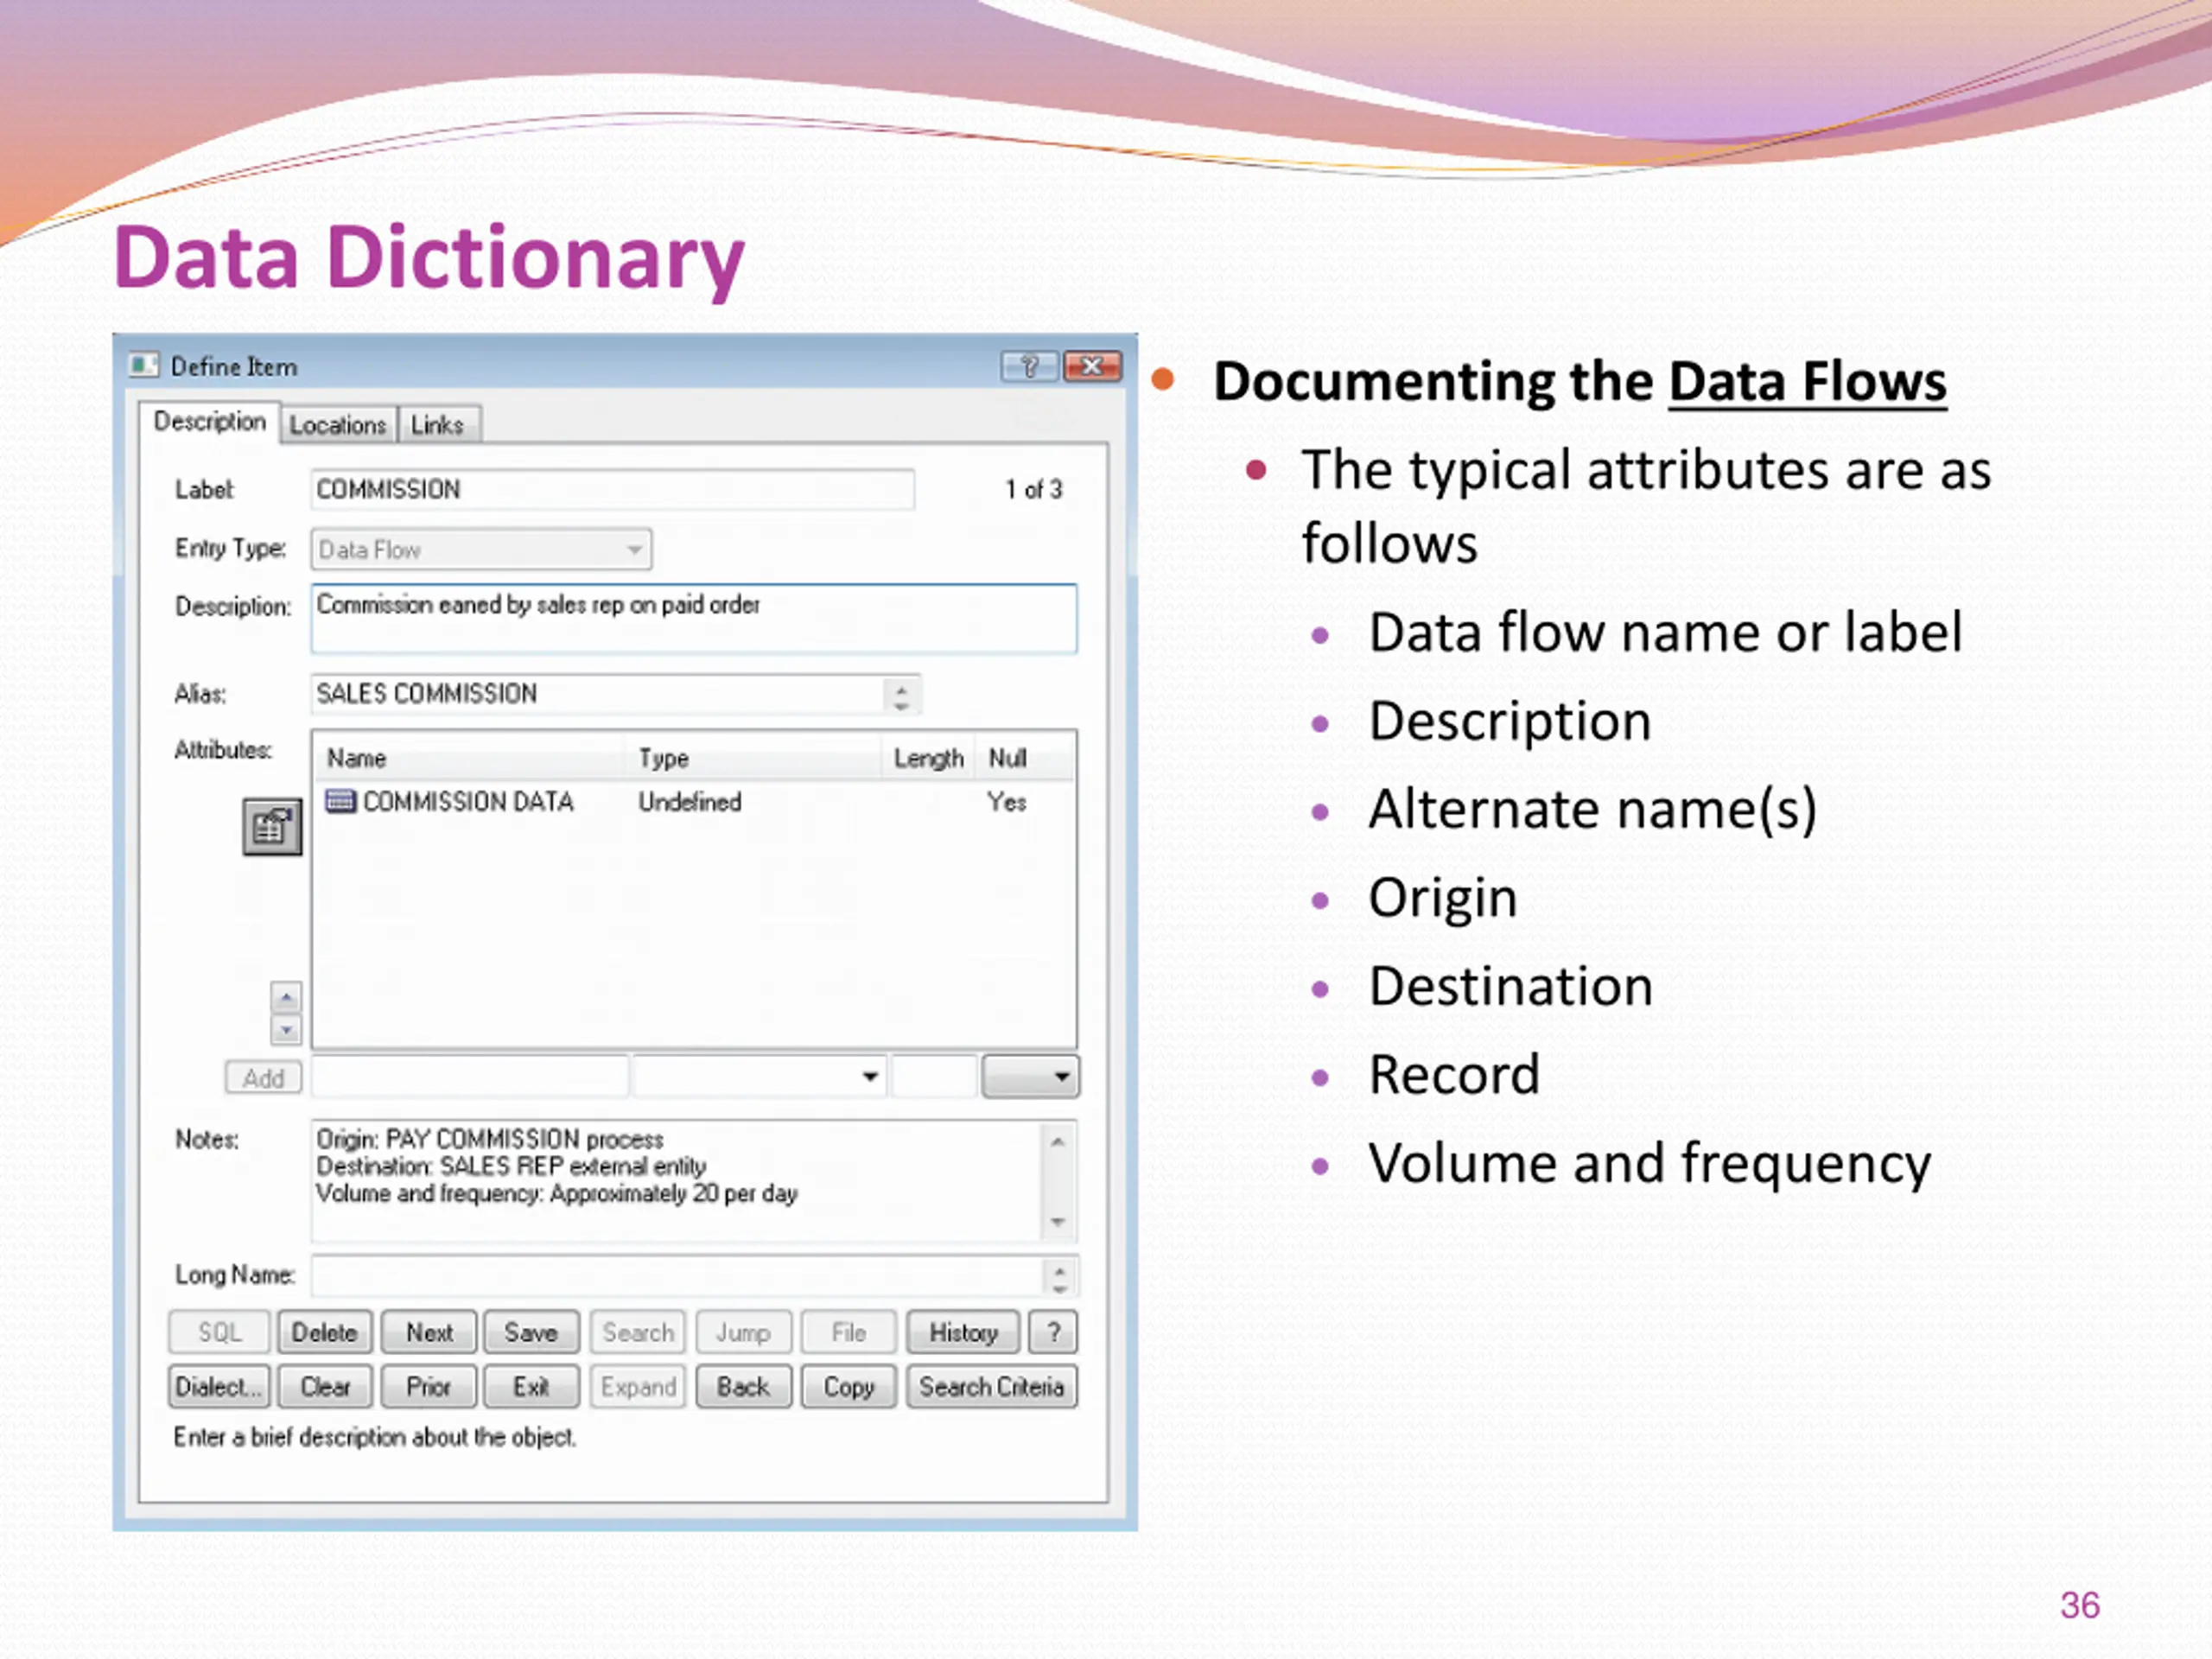Image resolution: width=2212 pixels, height=1659 pixels.
Task: Open the Search Criteria button
Action: click(x=992, y=1387)
